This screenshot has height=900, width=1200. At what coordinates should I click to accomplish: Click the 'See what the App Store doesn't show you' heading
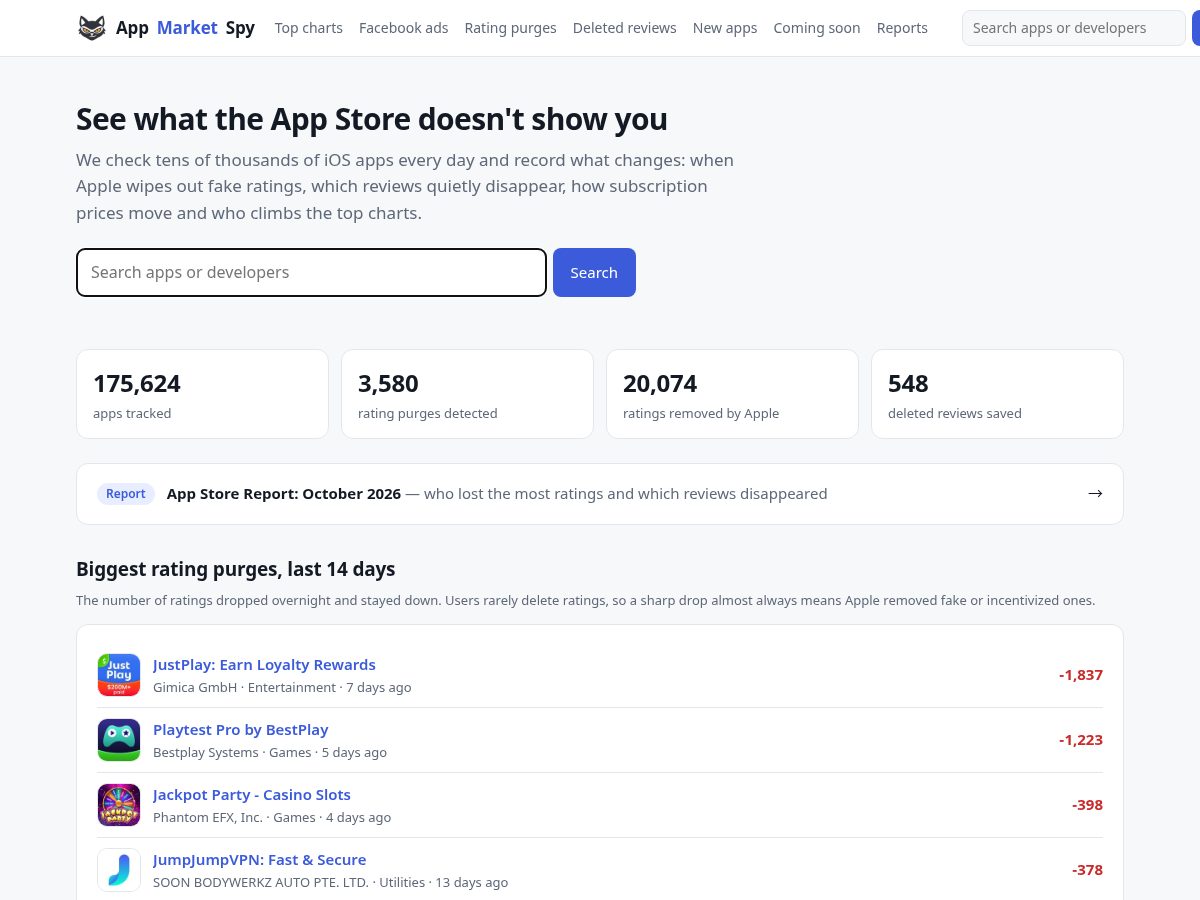coord(372,119)
